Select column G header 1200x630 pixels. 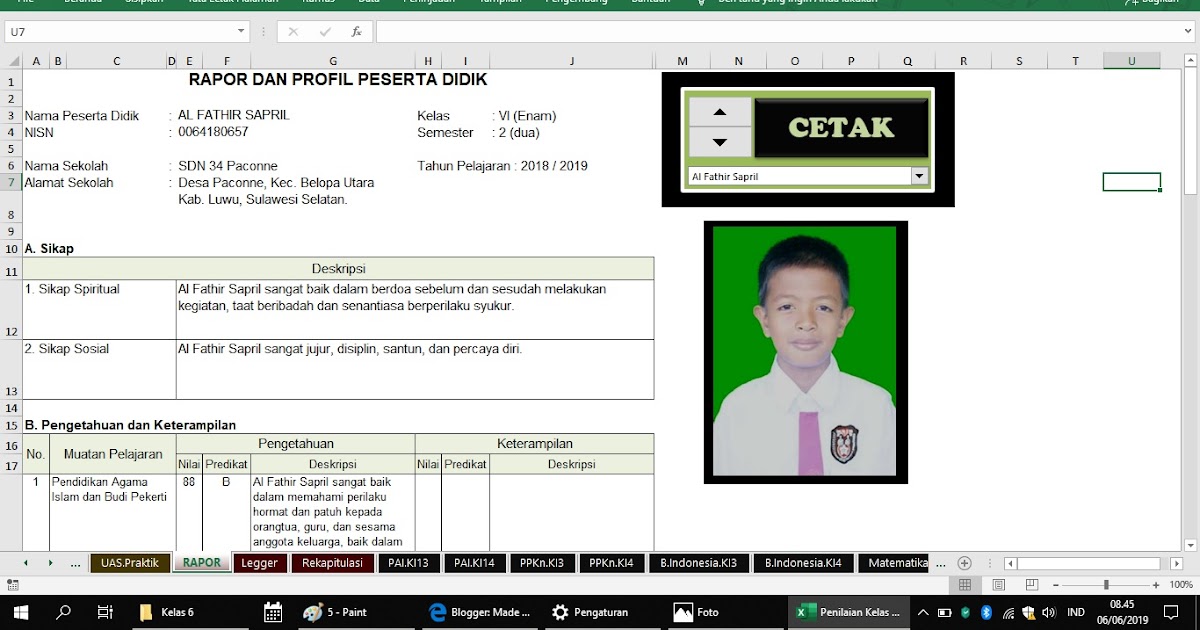[x=333, y=61]
